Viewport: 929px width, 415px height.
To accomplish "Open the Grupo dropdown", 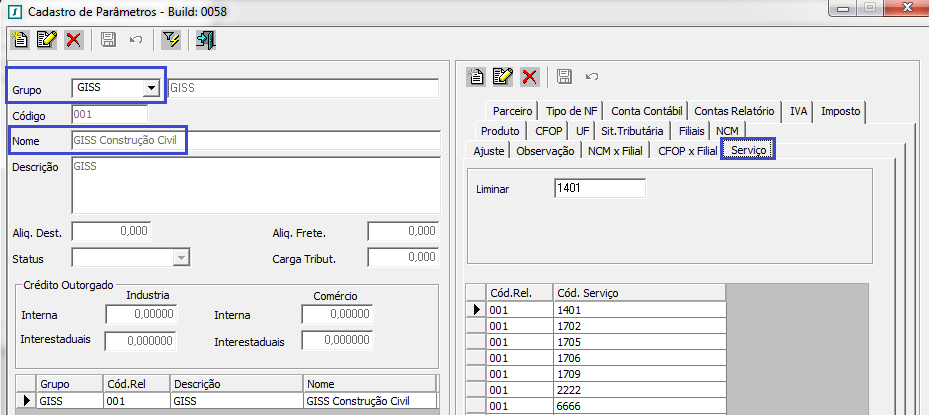I will click(x=151, y=89).
